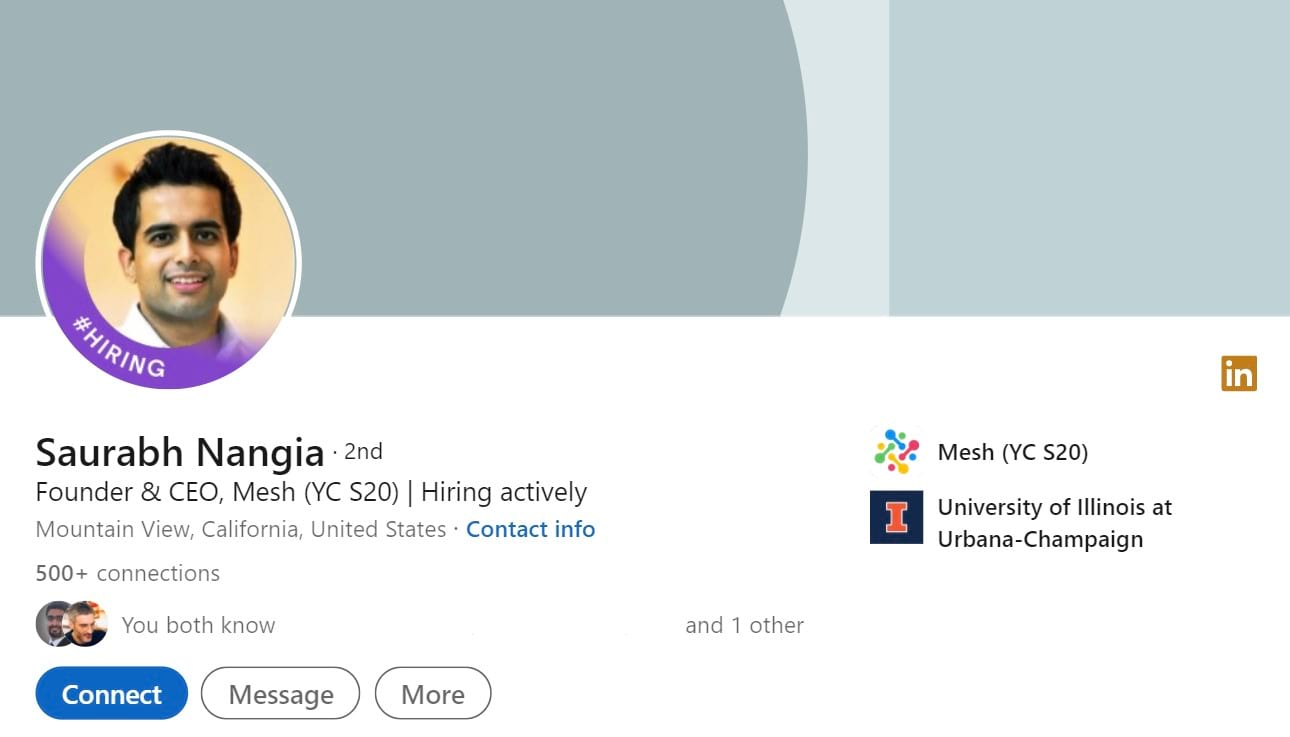Click the blue Connect button
Viewport: 1290px width, 737px height.
coord(111,693)
